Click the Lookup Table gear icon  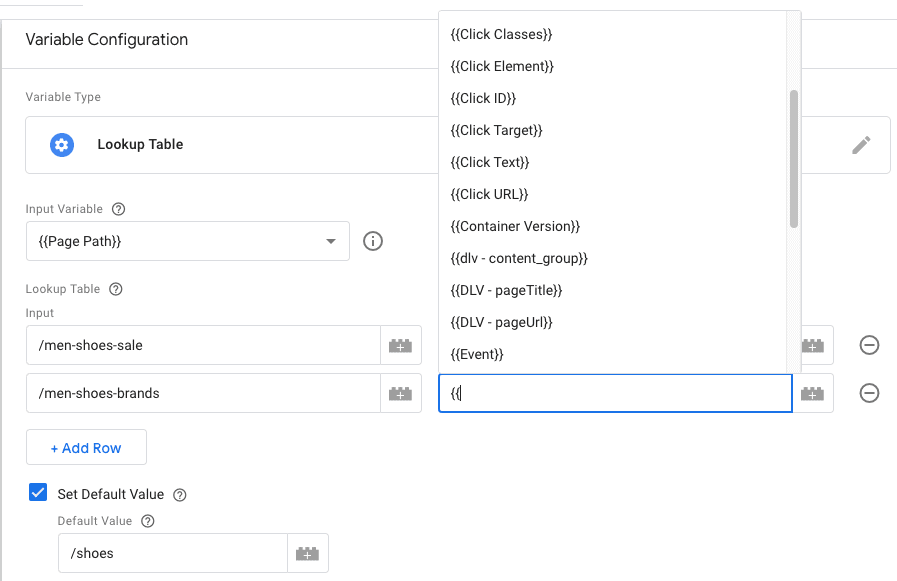click(x=61, y=145)
